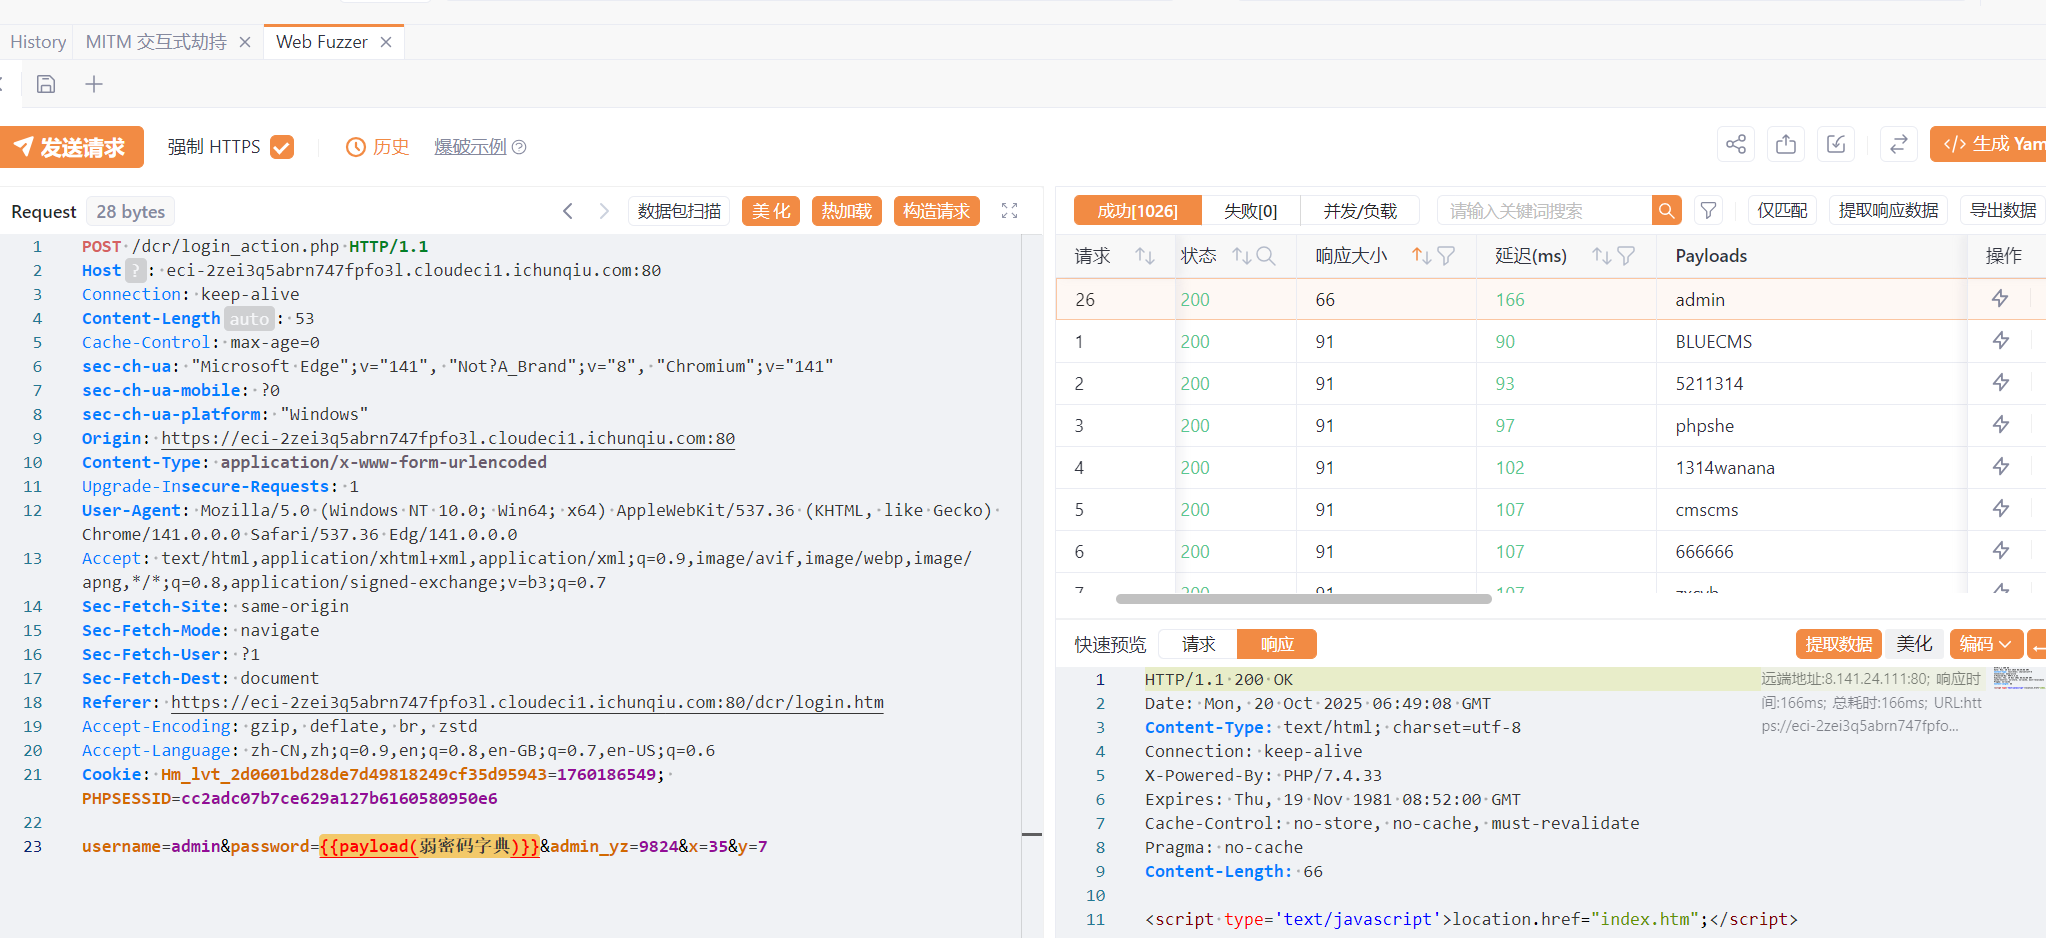Screen dimensions: 2046x938
Task: Close the Web Fuzzer tab
Action: point(386,42)
